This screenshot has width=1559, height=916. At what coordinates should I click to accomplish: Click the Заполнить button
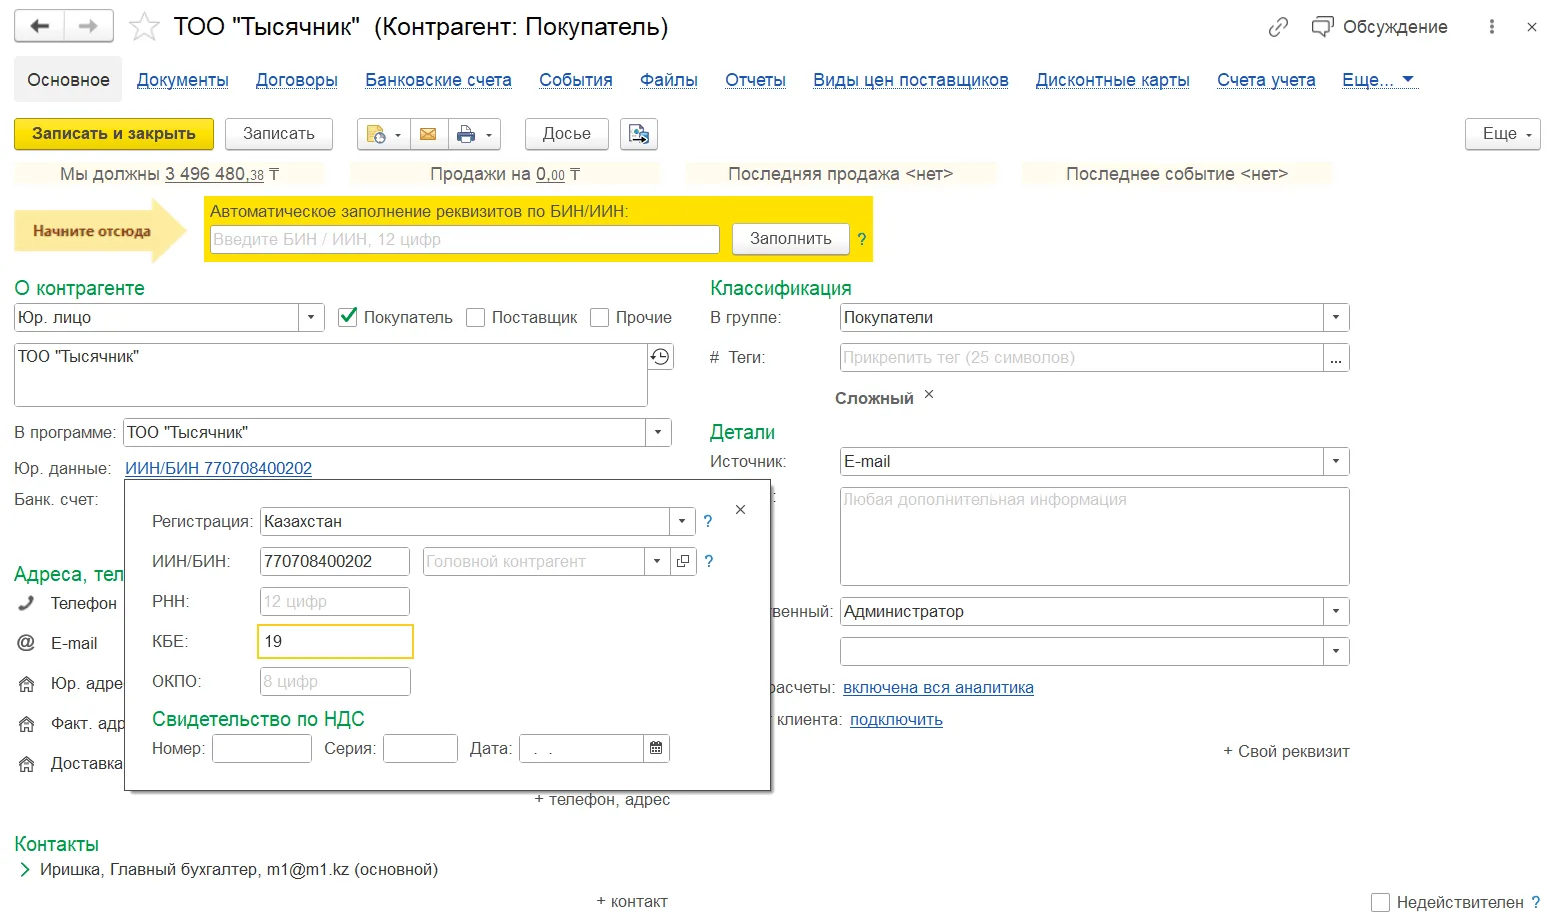791,239
